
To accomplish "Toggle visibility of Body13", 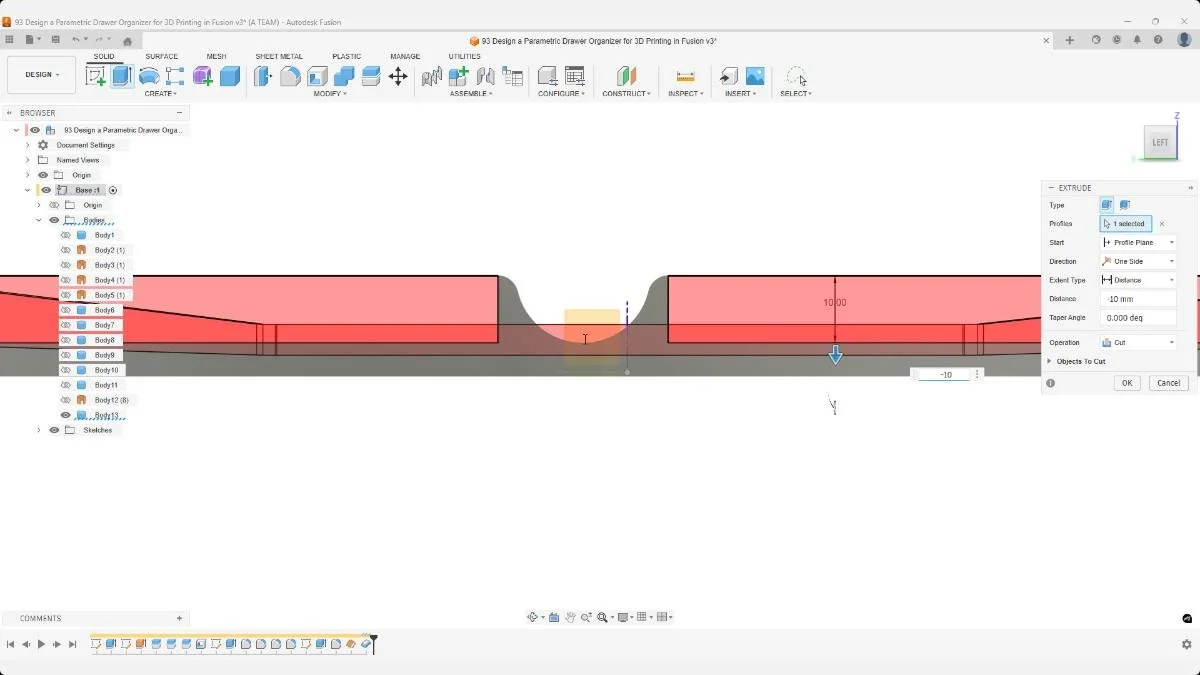I will click(x=64, y=415).
